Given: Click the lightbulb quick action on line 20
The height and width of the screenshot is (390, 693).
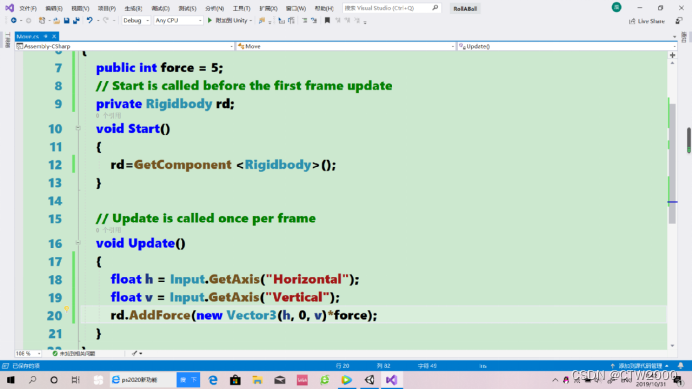Looking at the screenshot, I should point(66,309).
